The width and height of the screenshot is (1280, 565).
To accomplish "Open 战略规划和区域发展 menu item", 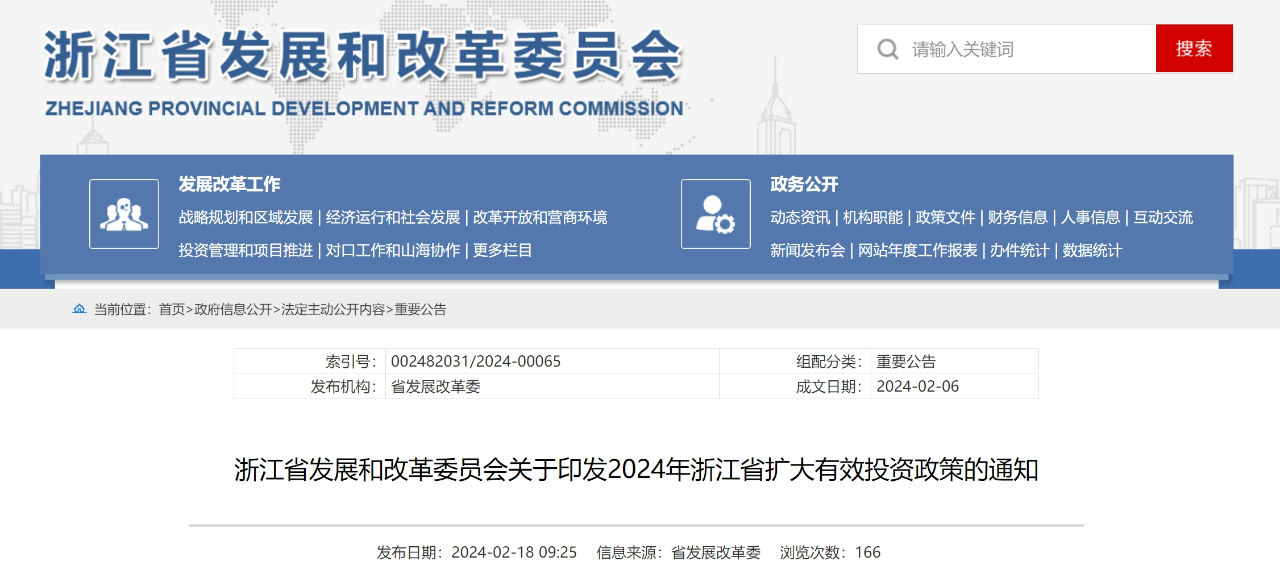I will 246,217.
